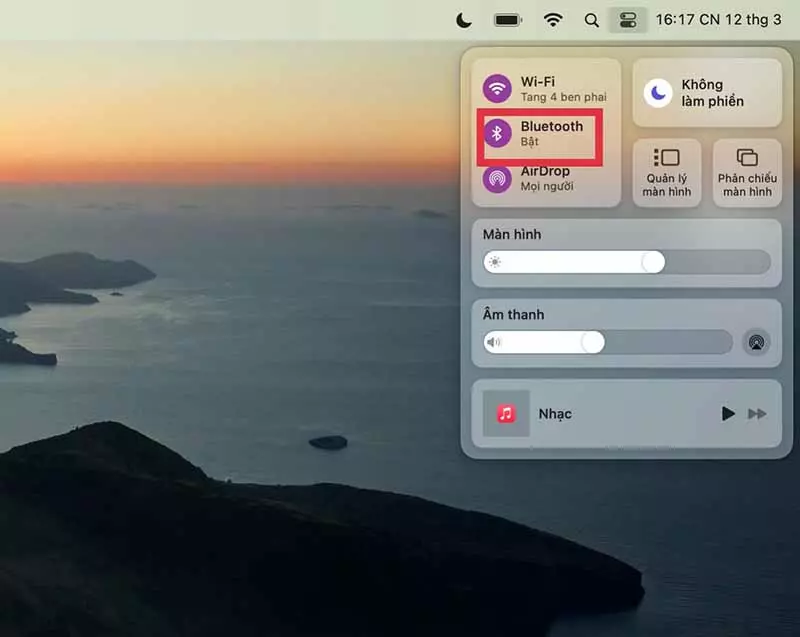
Task: Open Bluetooth settings via Bluetooth label
Action: click(552, 126)
